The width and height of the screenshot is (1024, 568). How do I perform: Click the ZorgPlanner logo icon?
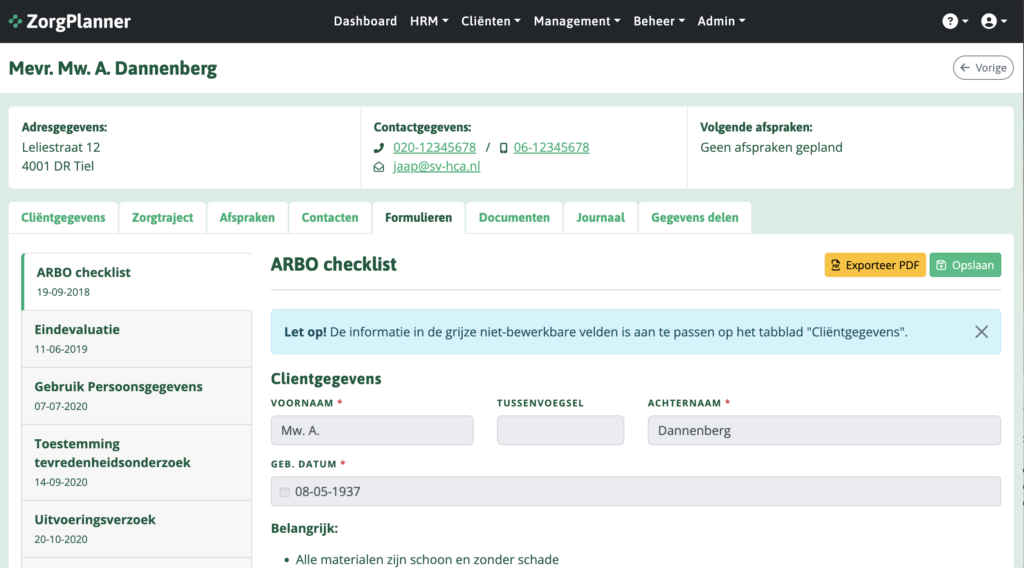tap(15, 21)
